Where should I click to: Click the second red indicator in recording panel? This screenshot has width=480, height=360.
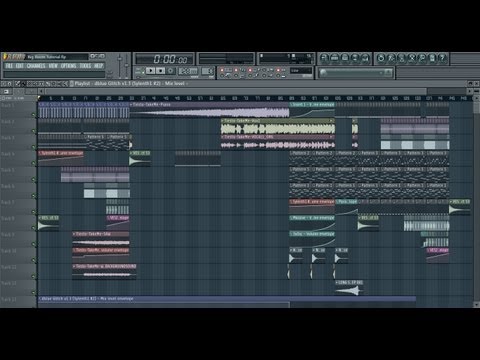point(236,70)
